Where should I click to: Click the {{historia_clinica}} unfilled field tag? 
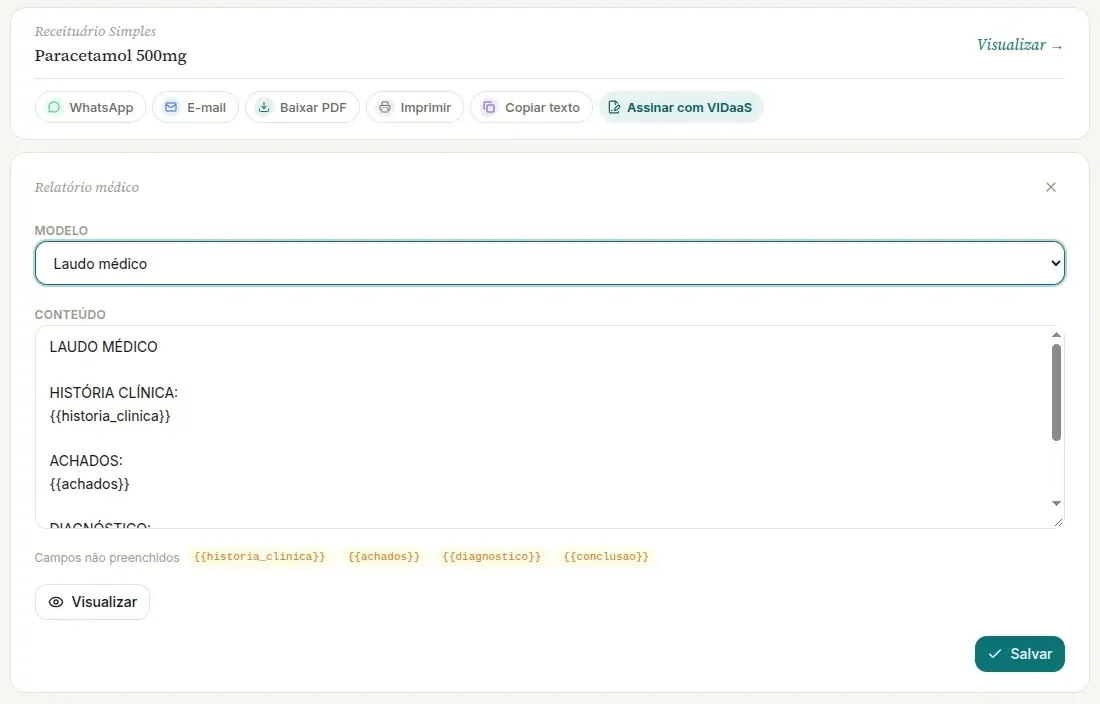pos(260,557)
